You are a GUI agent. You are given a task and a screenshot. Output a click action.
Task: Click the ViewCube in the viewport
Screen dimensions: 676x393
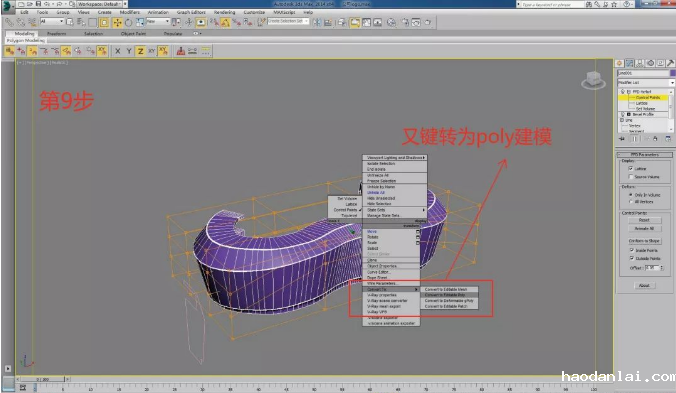(x=593, y=80)
